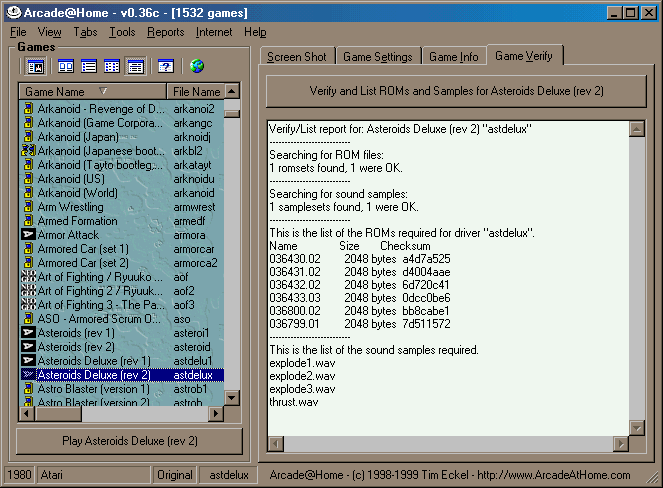The image size is (663, 488).
Task: Select the selected Asteroids Deluxe (rev 2) row
Action: point(122,375)
